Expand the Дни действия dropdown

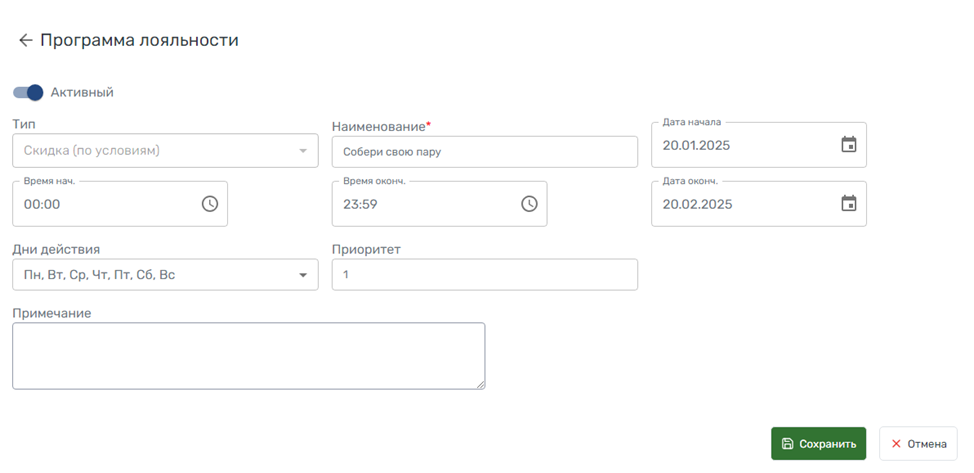click(x=302, y=275)
